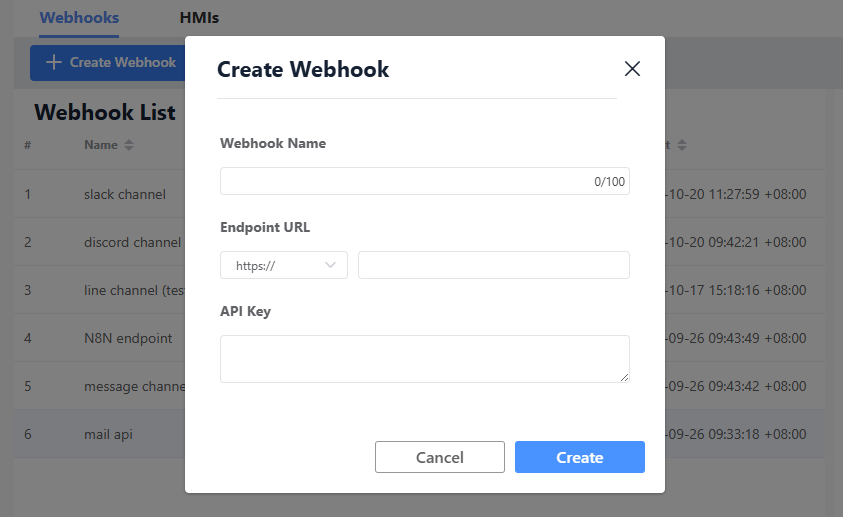Screen dimensions: 843x517
Task: Choose the message channel webhook entry
Action: pyautogui.click(x=134, y=386)
